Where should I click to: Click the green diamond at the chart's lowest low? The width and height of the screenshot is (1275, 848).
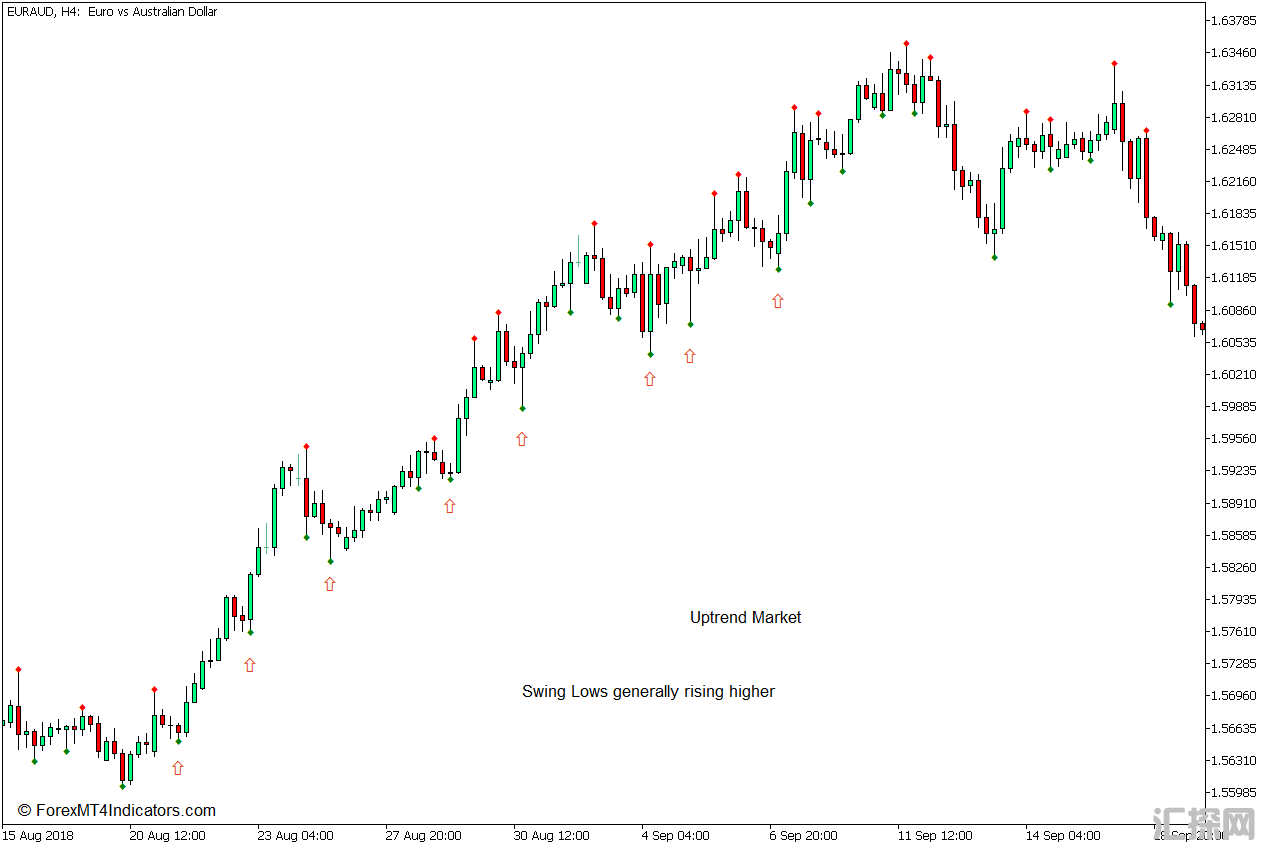tap(122, 786)
